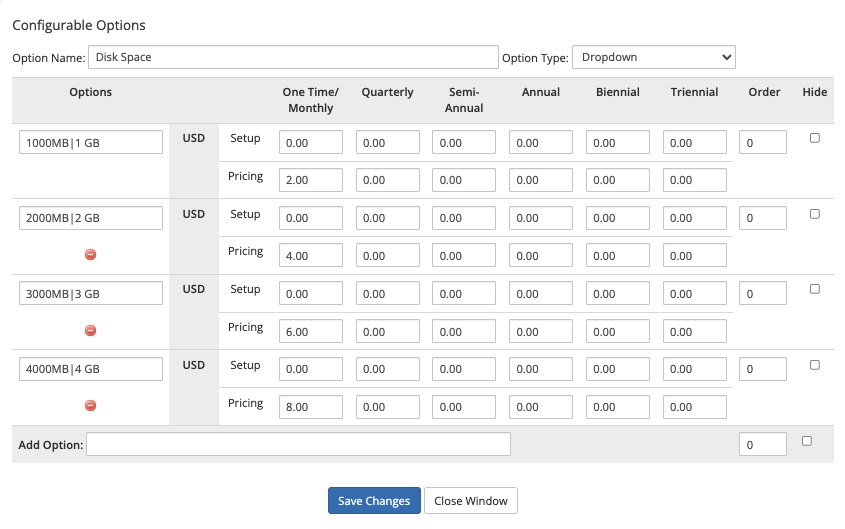The image size is (845, 529).
Task: Focus the Add Option text field
Action: pos(298,444)
